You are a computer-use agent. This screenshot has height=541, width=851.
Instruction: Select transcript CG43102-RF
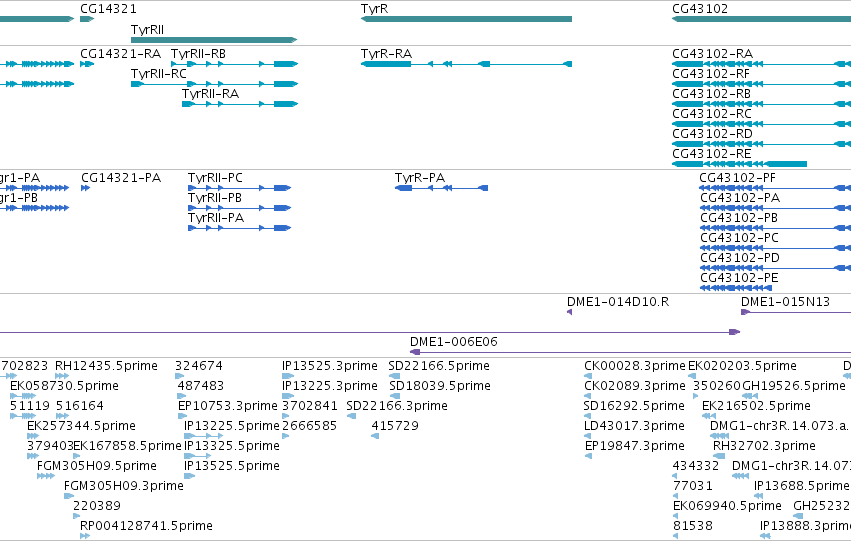[x=711, y=74]
